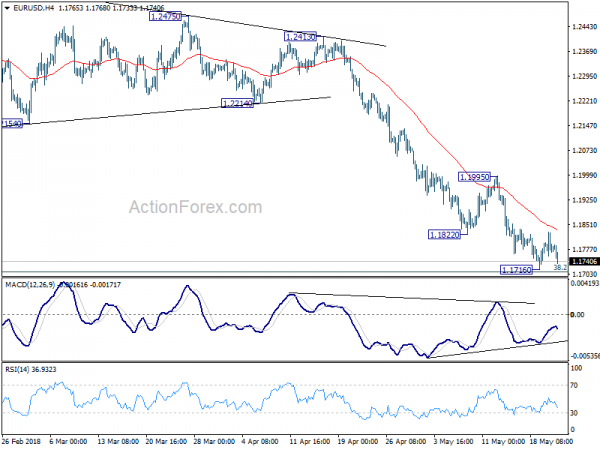600x450 pixels.
Task: Select the 1.18220 price label
Action: [x=444, y=235]
